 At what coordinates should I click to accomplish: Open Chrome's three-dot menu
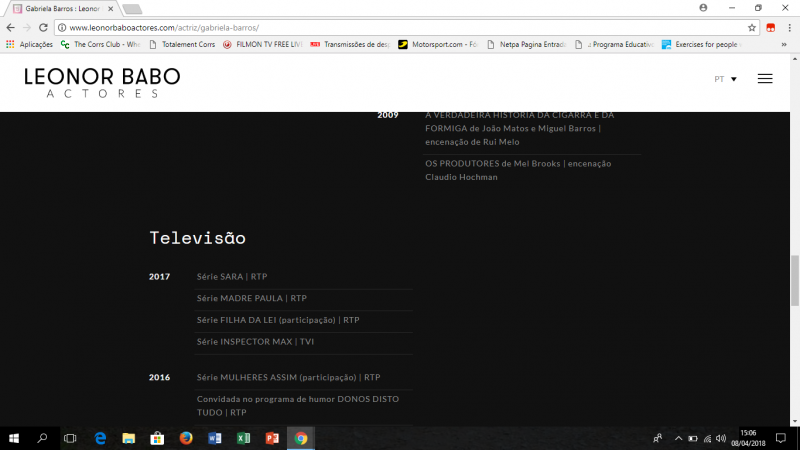click(x=789, y=28)
